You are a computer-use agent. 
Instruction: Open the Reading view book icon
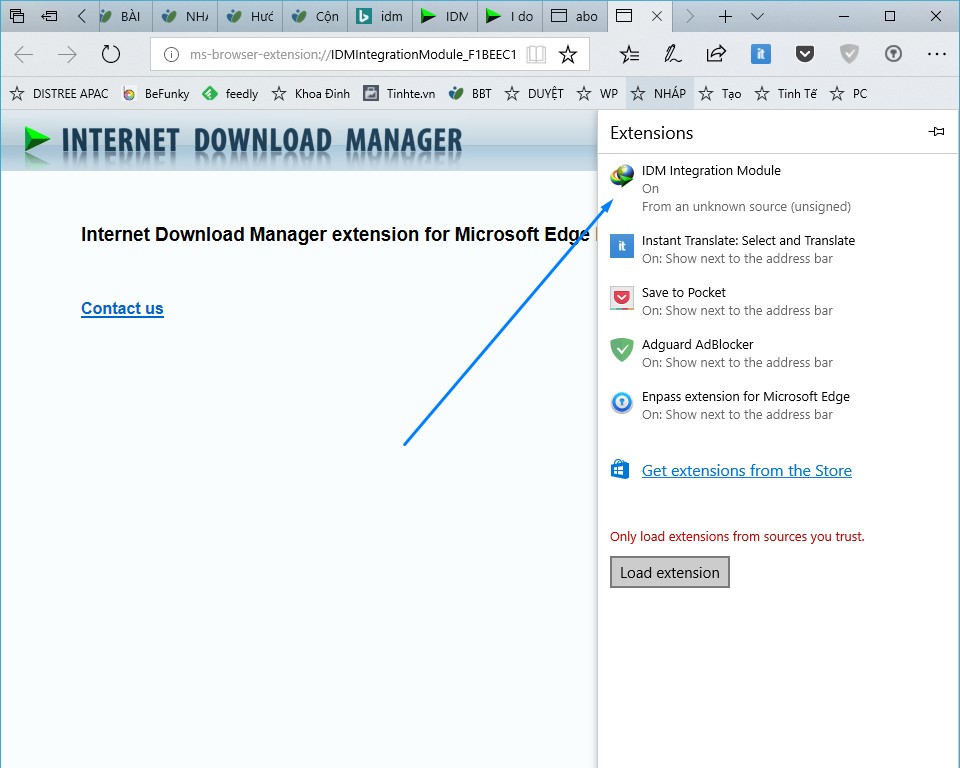536,55
